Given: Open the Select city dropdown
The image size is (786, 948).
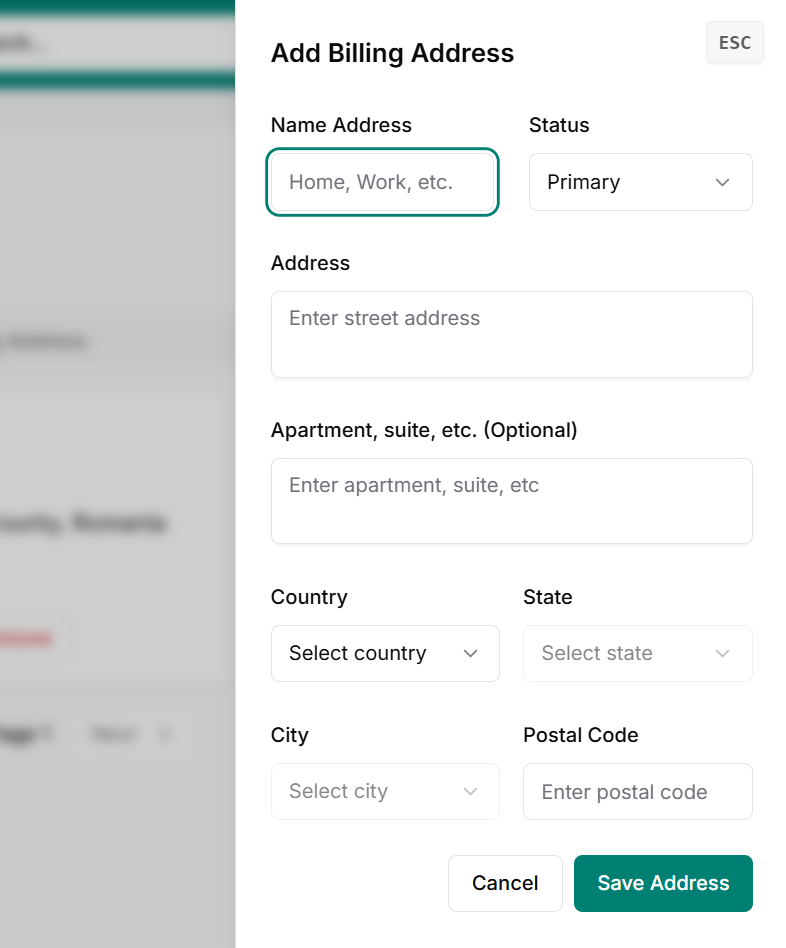Looking at the screenshot, I should tap(384, 791).
